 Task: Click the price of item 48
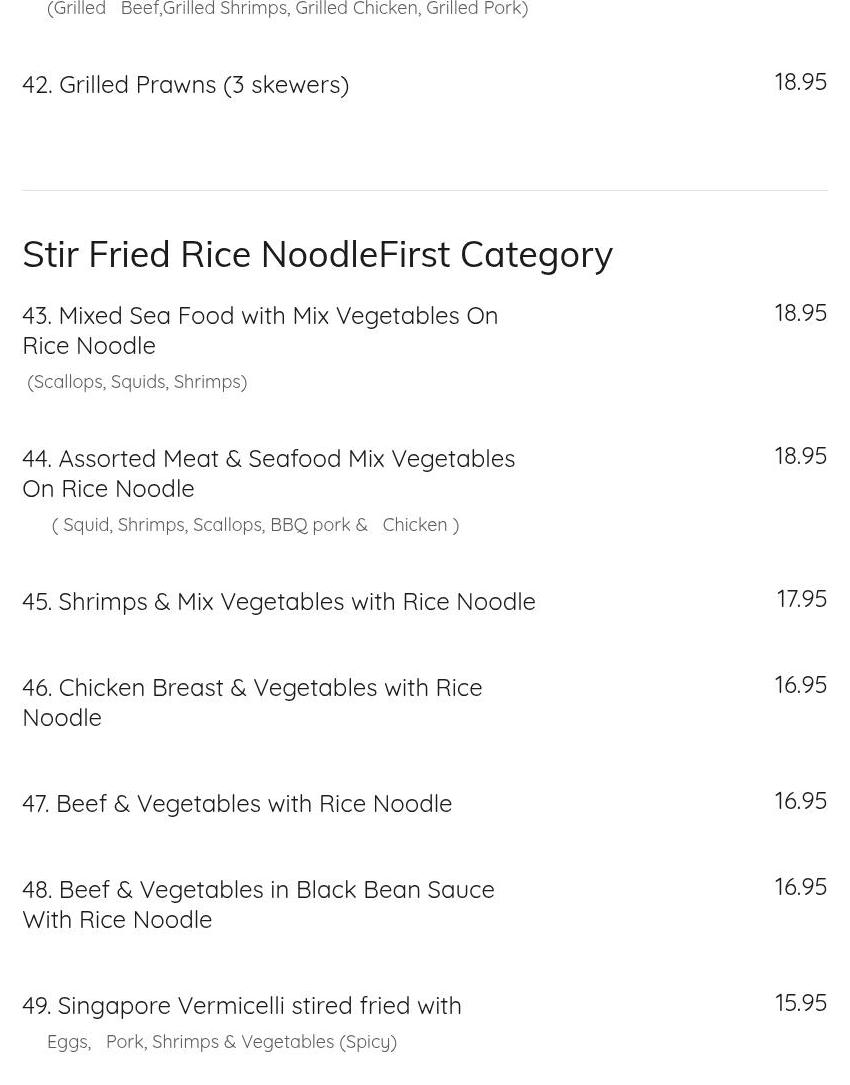[x=800, y=887]
